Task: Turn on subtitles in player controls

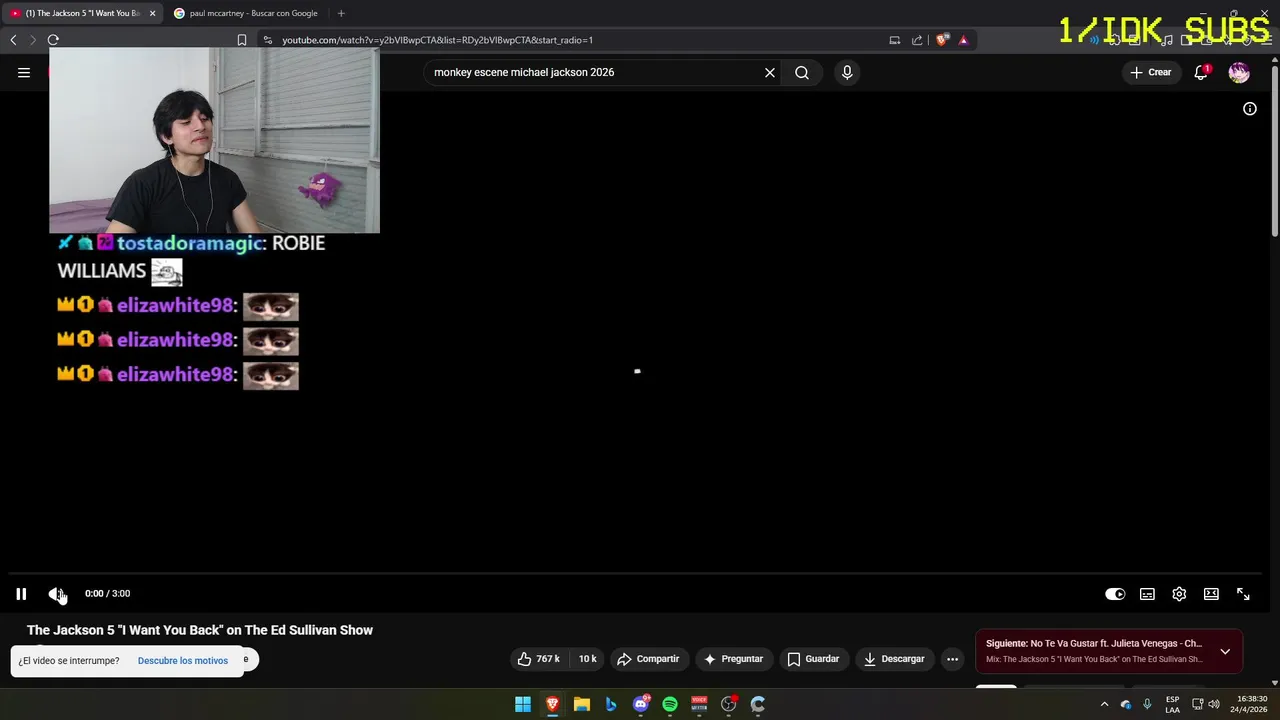Action: 1147,594
